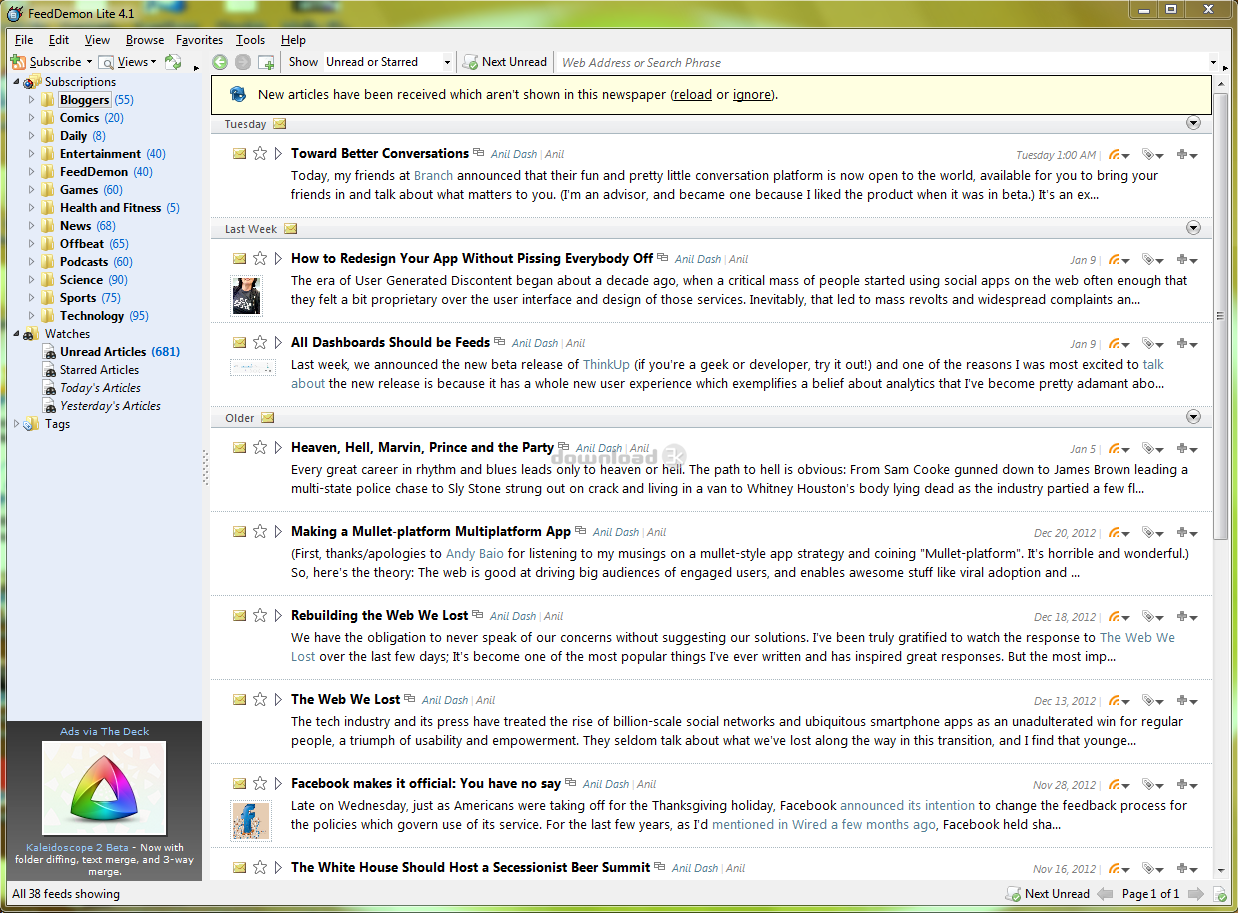Open the Edit menu
This screenshot has width=1238, height=913.
point(59,40)
